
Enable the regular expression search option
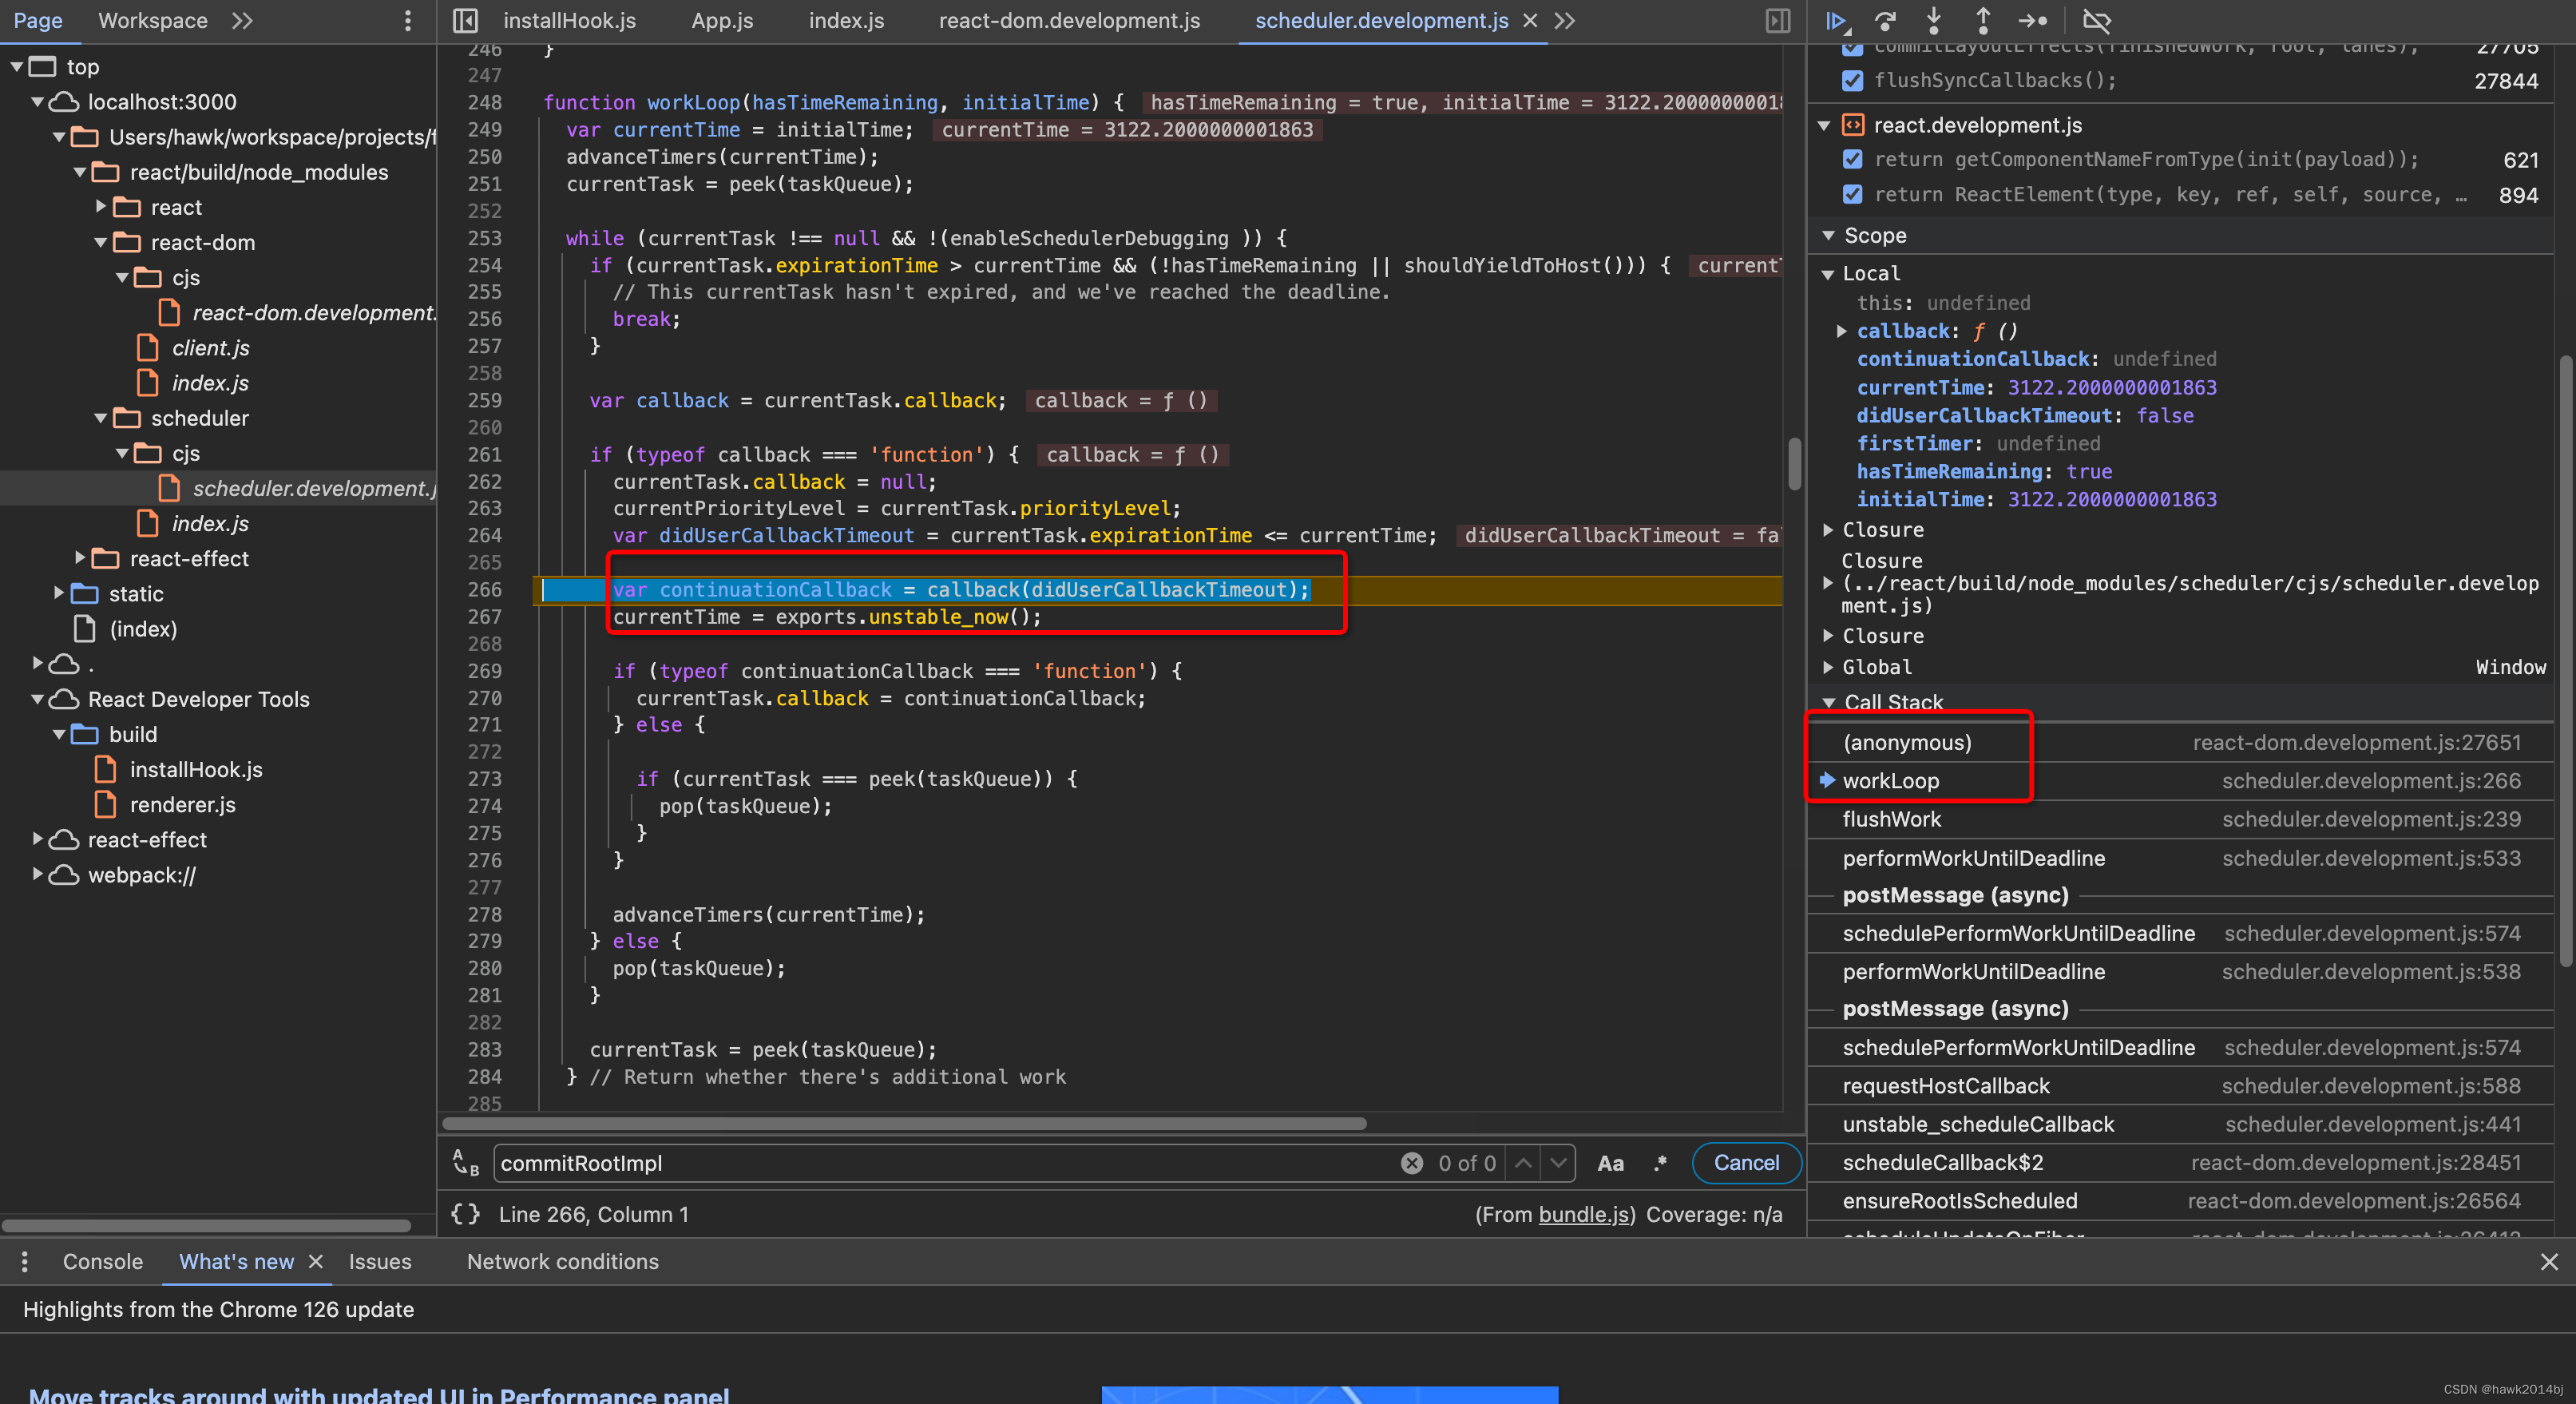coord(1660,1163)
